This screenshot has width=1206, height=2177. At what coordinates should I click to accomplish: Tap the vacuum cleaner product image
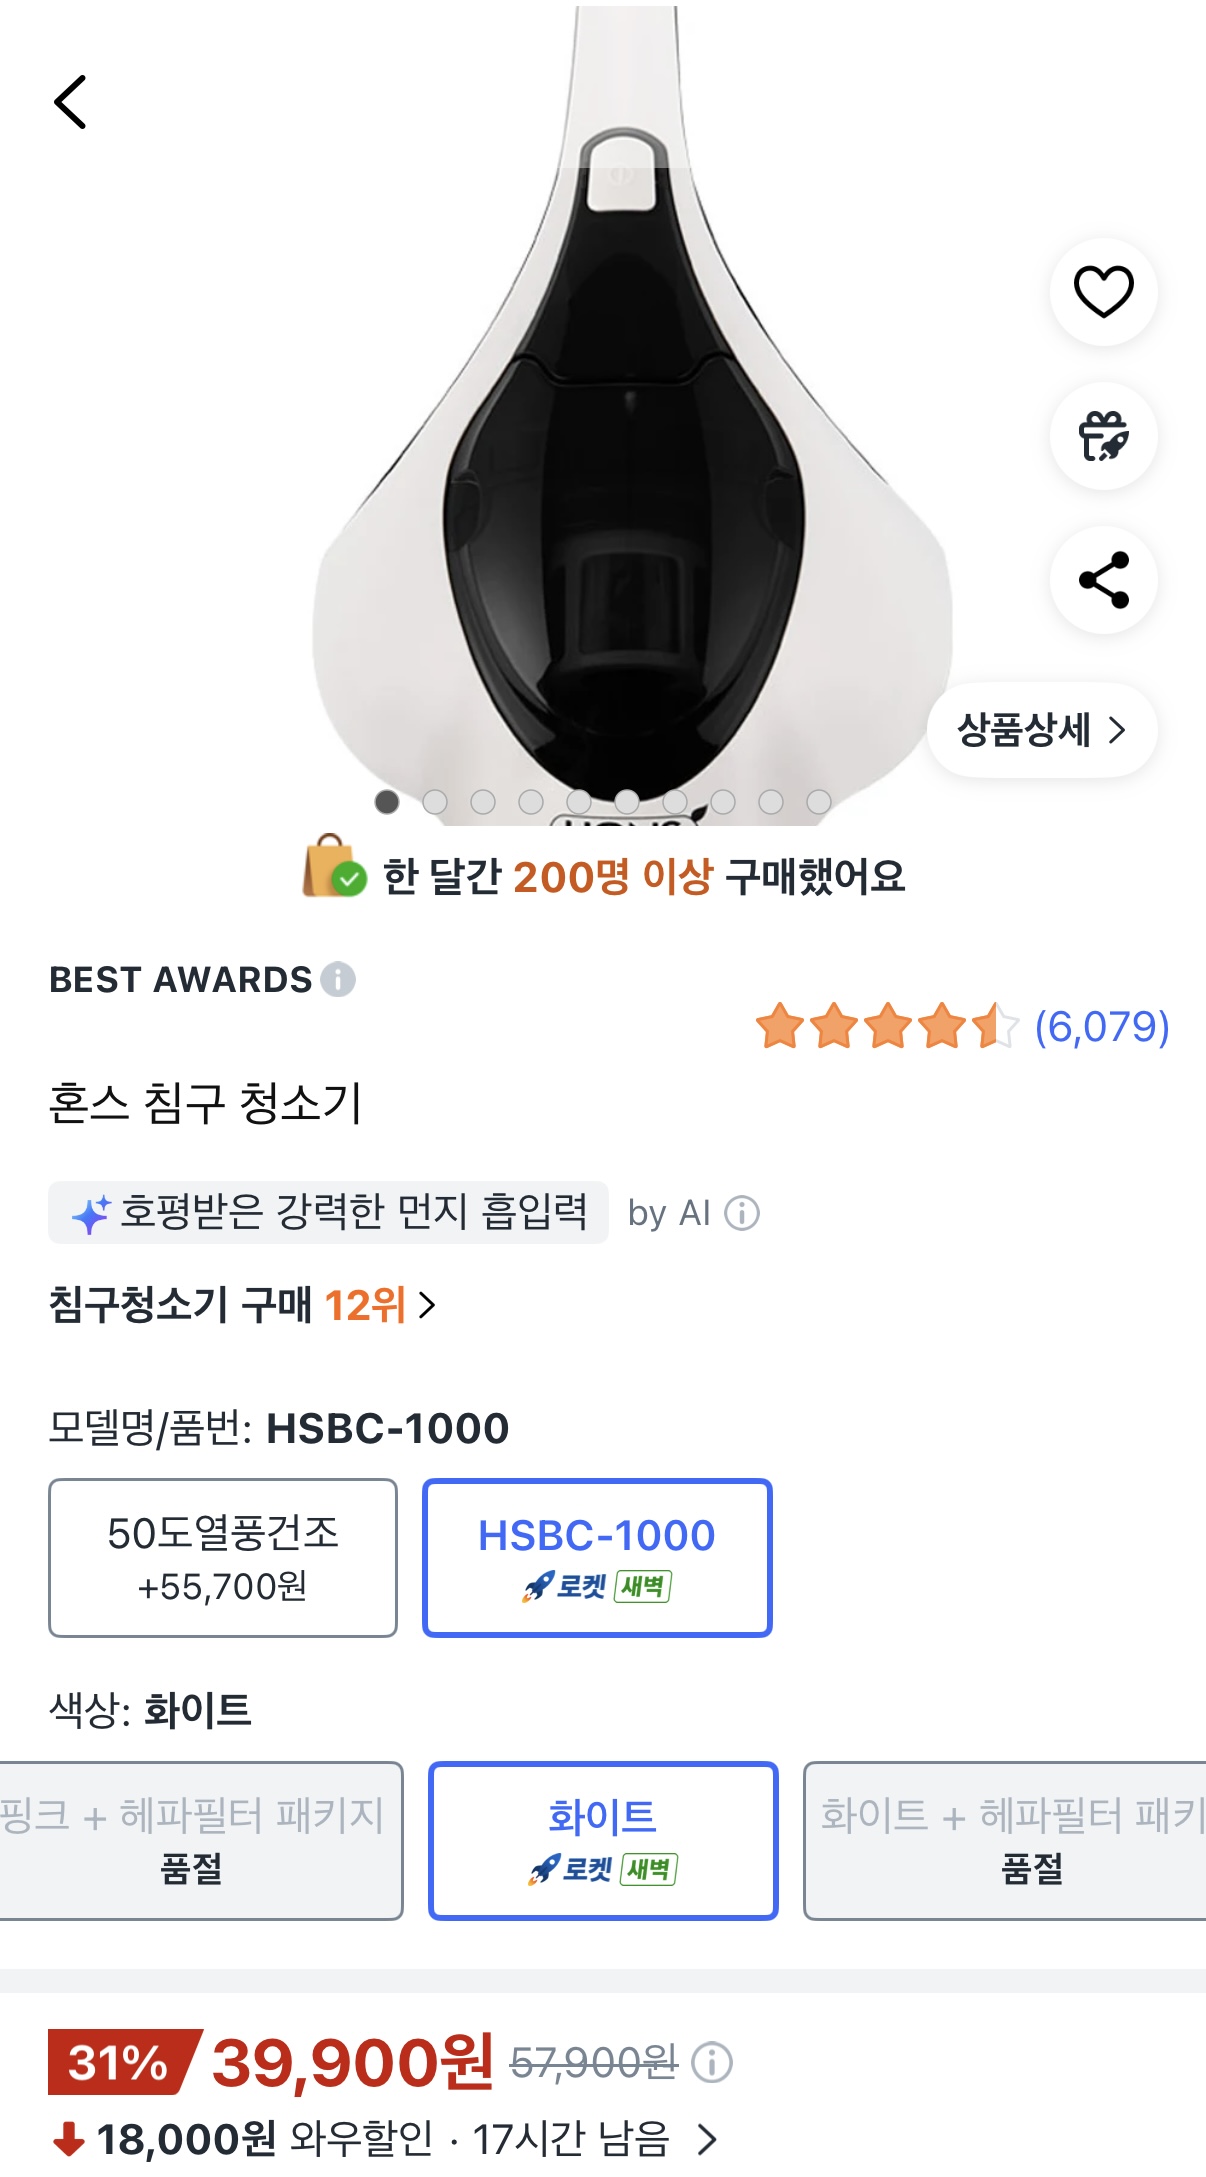(630, 420)
